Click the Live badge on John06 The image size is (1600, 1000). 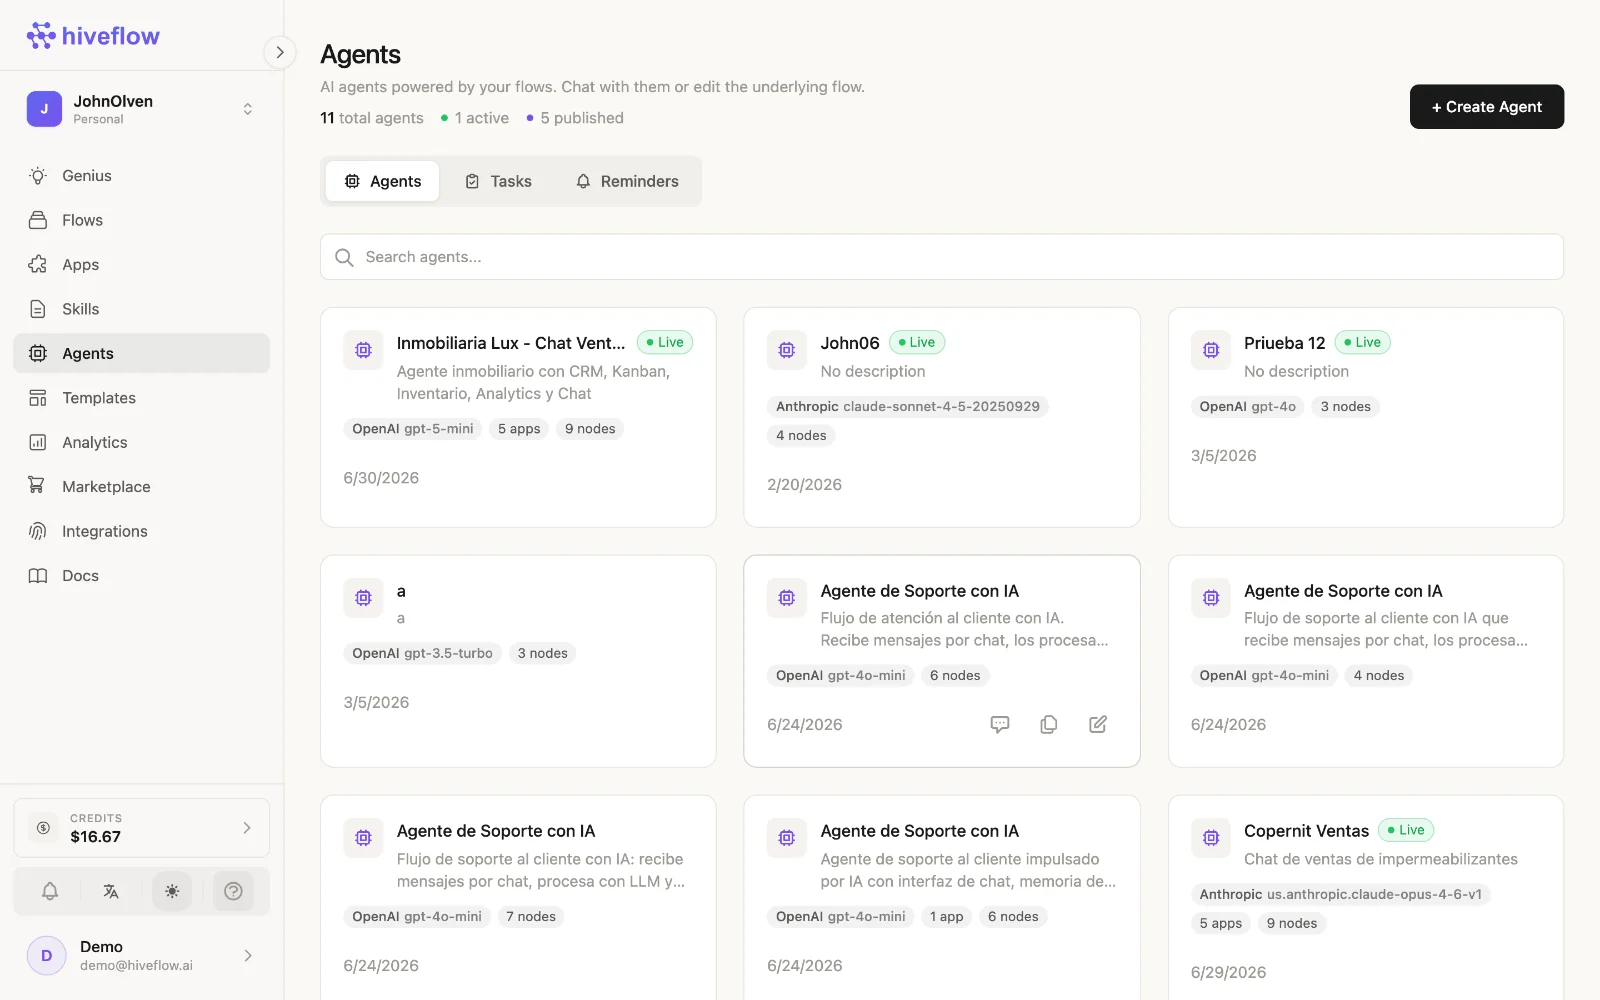tap(917, 342)
